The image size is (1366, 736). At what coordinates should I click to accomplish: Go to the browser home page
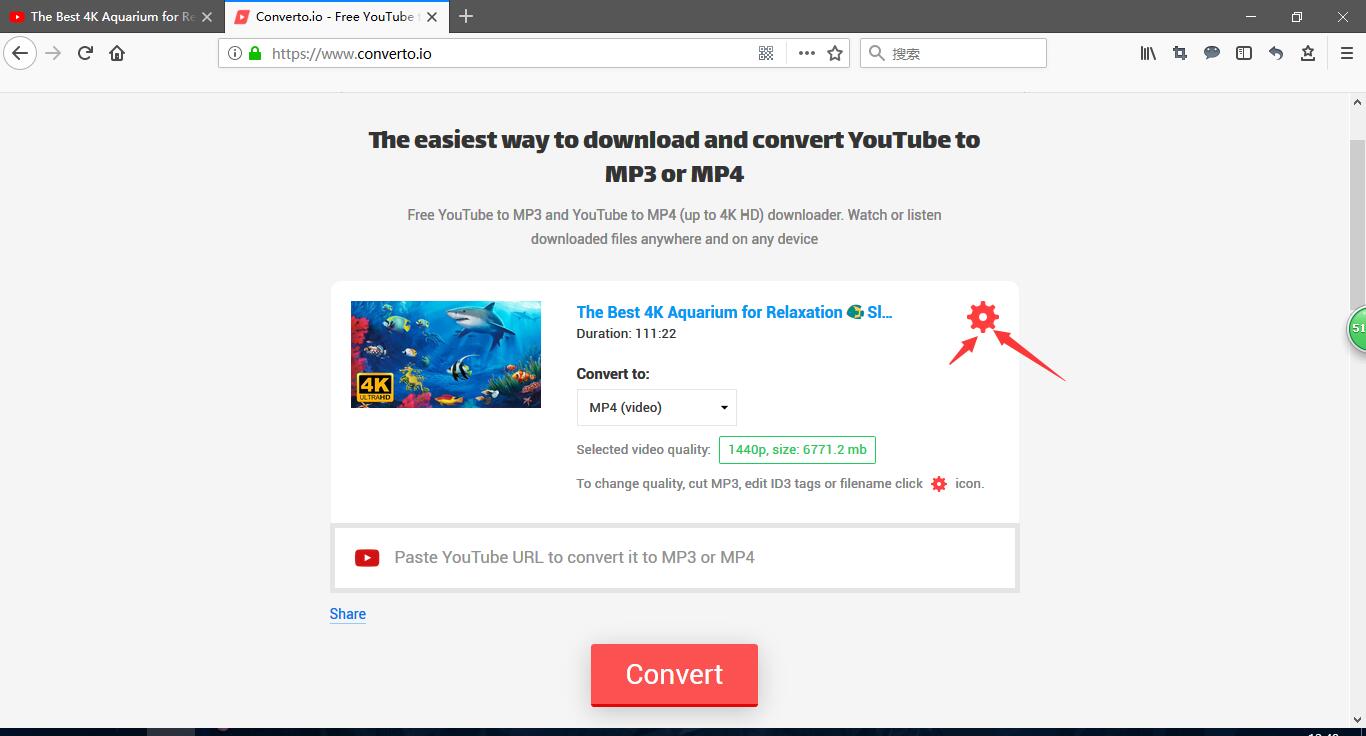click(x=117, y=53)
